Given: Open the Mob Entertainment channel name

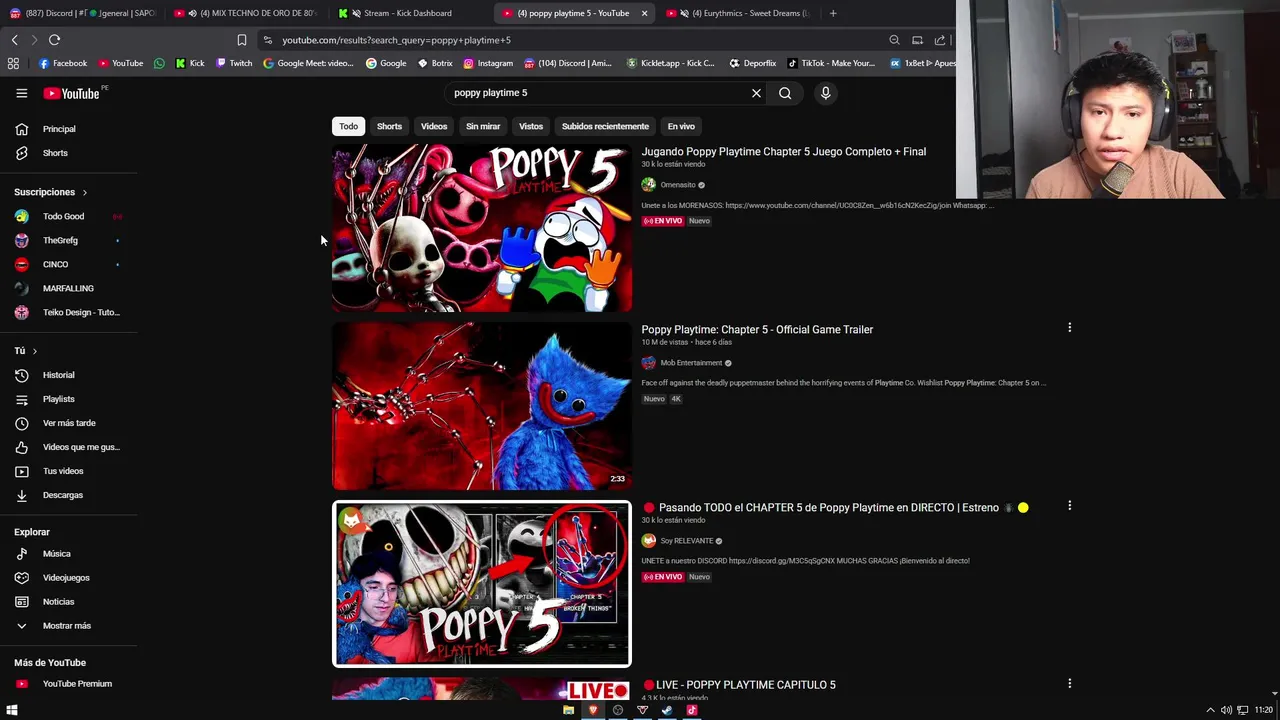Looking at the screenshot, I should (691, 363).
